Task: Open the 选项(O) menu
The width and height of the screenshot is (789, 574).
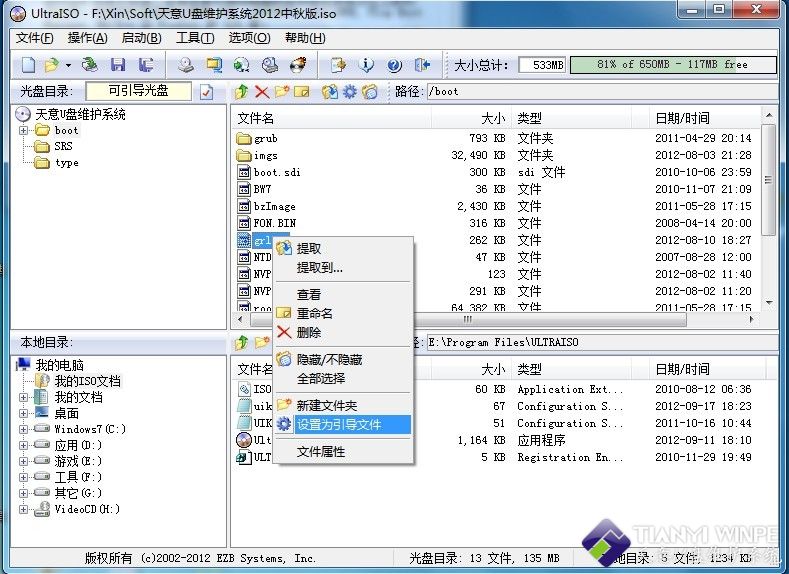Action: (x=250, y=38)
